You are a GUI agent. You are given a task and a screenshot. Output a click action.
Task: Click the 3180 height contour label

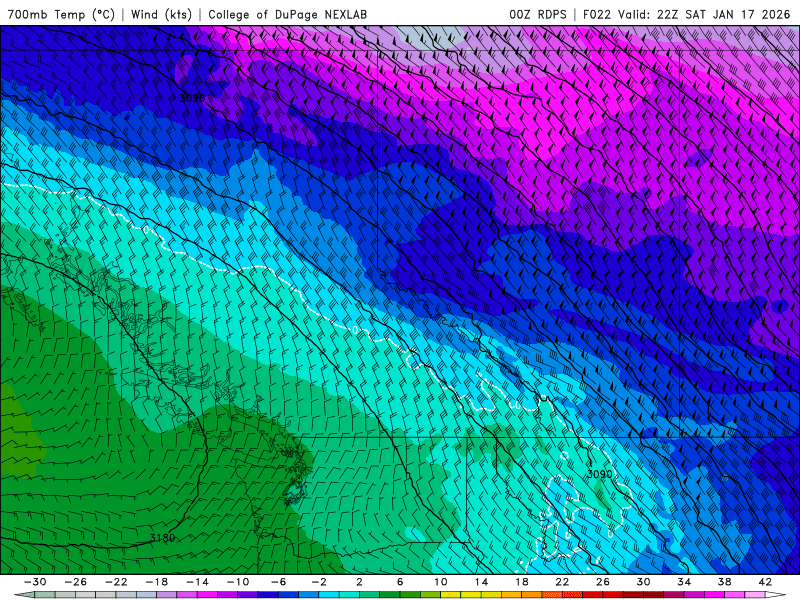point(163,538)
